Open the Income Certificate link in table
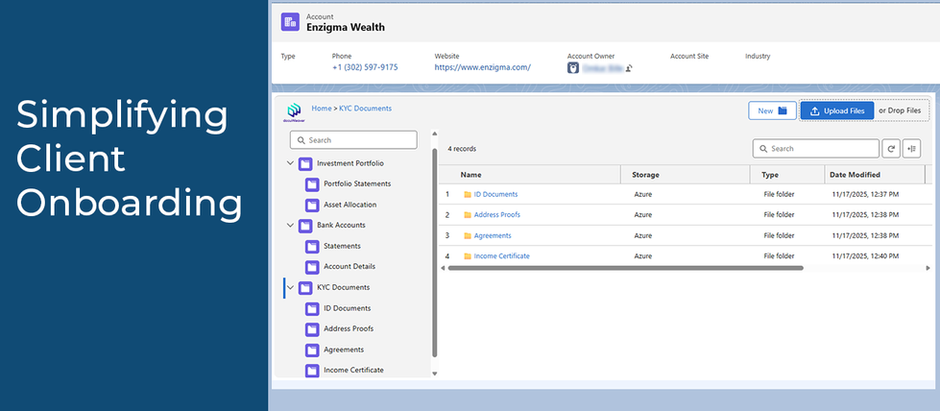This screenshot has width=940, height=411. (502, 256)
